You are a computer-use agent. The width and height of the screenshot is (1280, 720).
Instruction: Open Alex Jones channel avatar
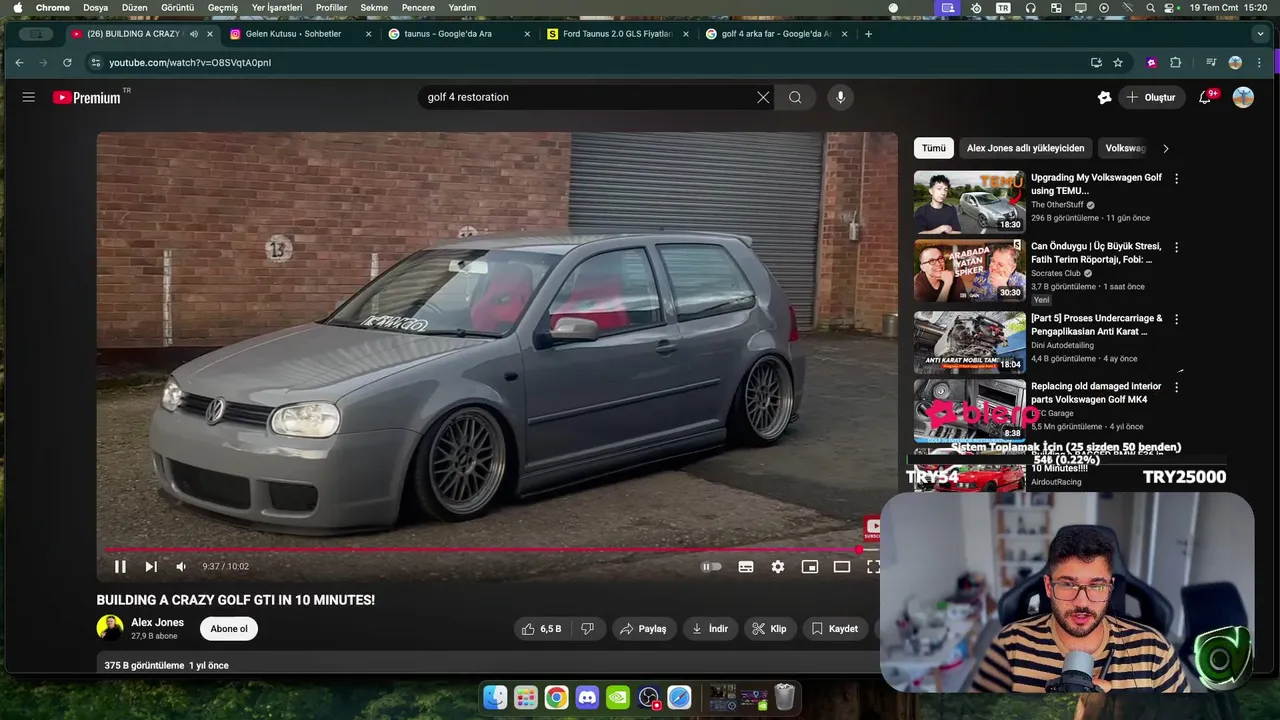(x=110, y=628)
